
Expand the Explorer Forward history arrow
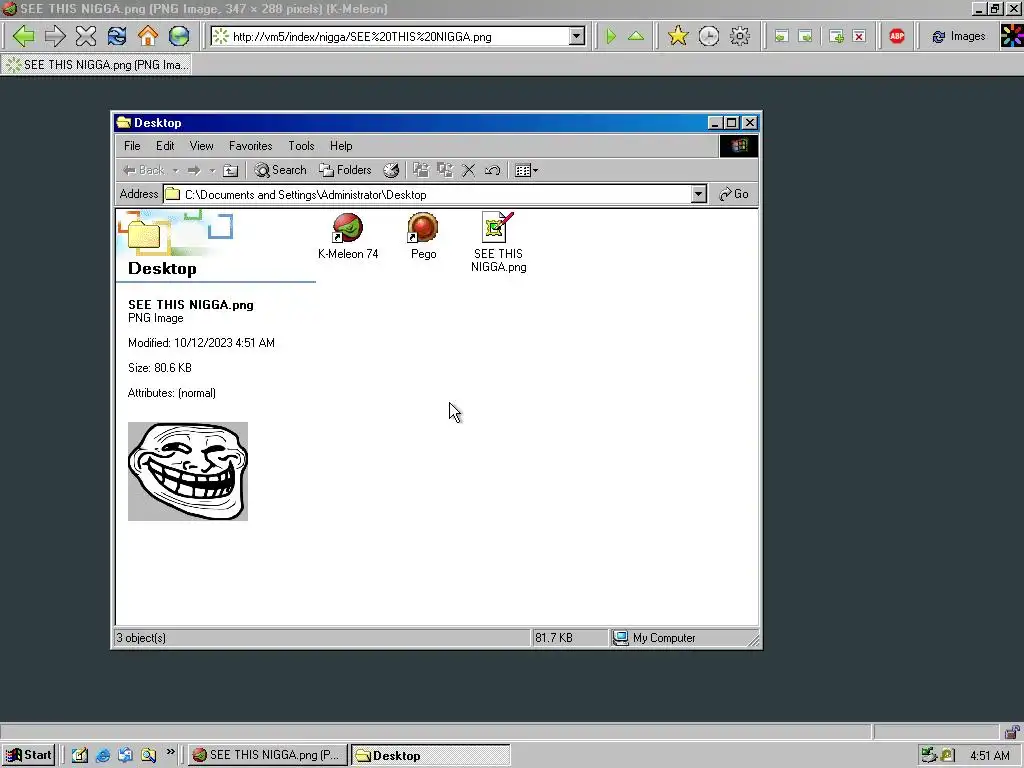click(212, 170)
